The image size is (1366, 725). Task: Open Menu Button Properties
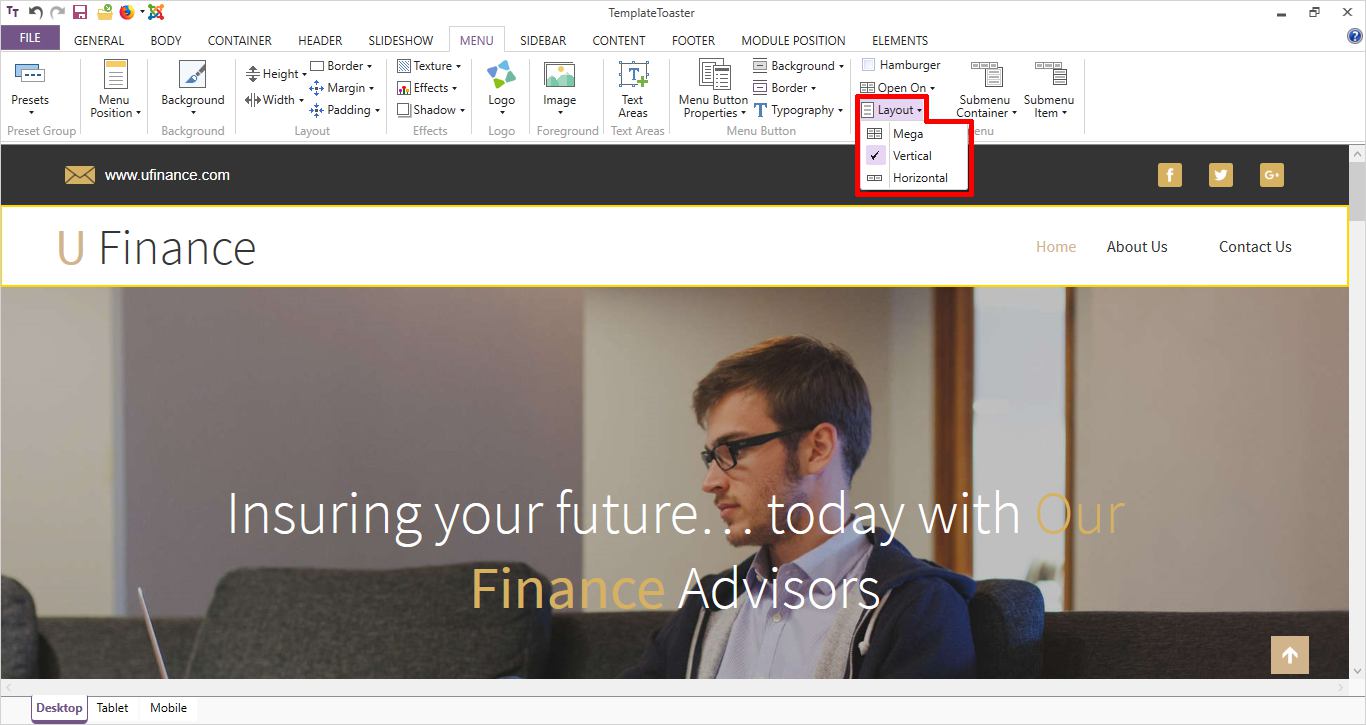tap(713, 76)
